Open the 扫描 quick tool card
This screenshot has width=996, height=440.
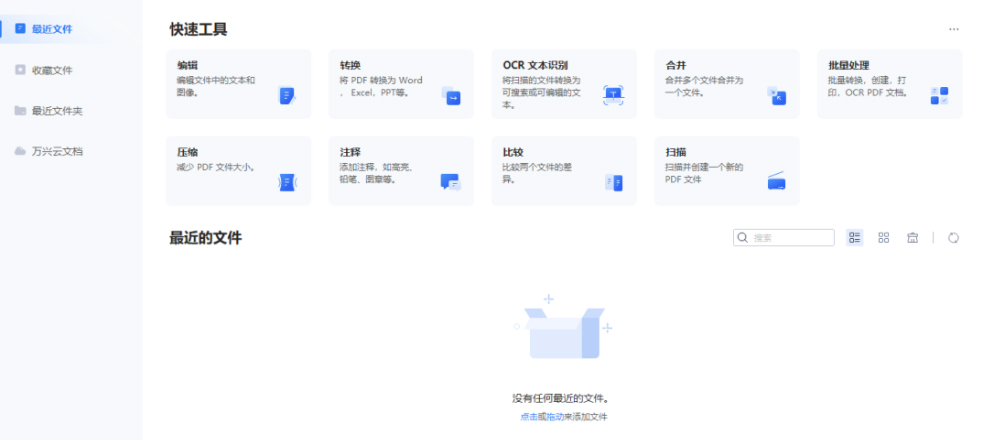pyautogui.click(x=727, y=171)
